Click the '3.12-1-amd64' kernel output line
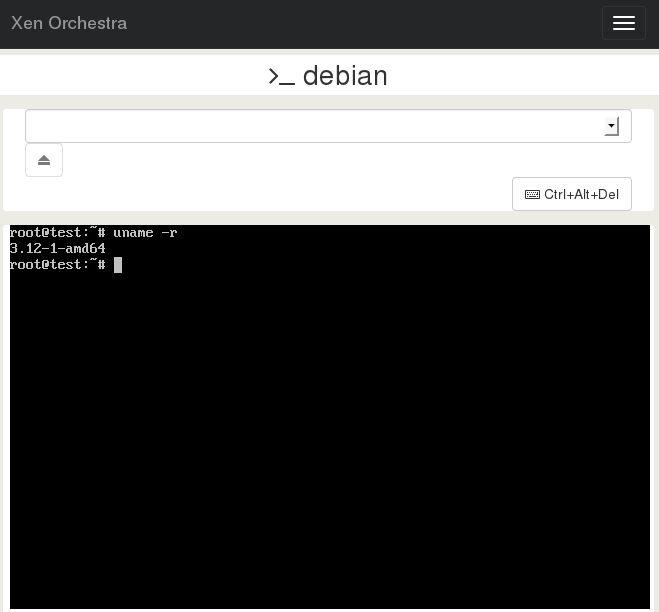Image resolution: width=659 pixels, height=612 pixels. click(x=58, y=248)
